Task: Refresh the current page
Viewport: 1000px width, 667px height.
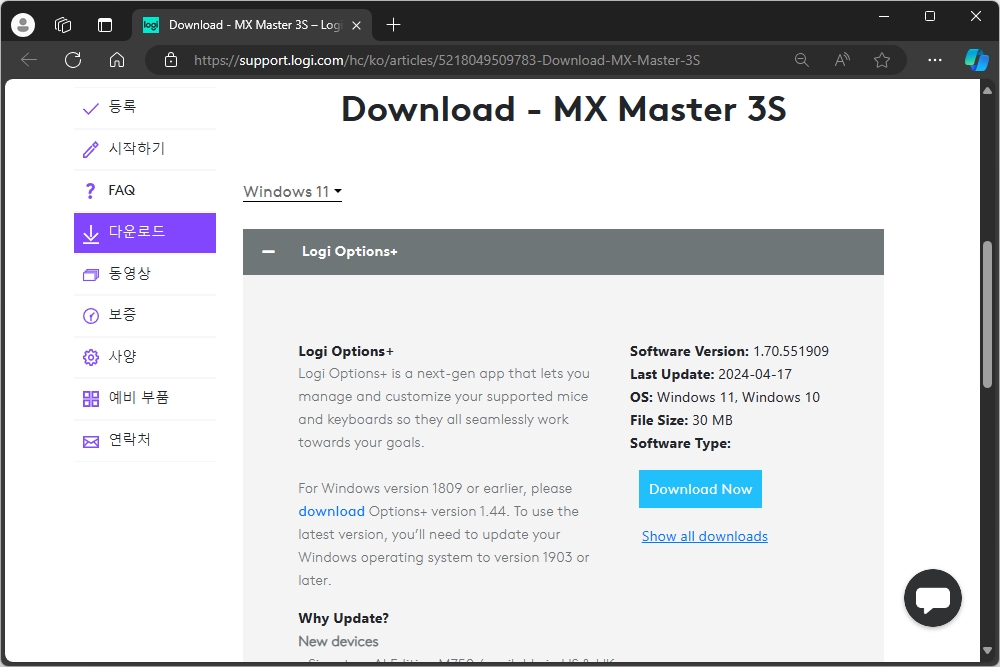Action: pyautogui.click(x=73, y=60)
